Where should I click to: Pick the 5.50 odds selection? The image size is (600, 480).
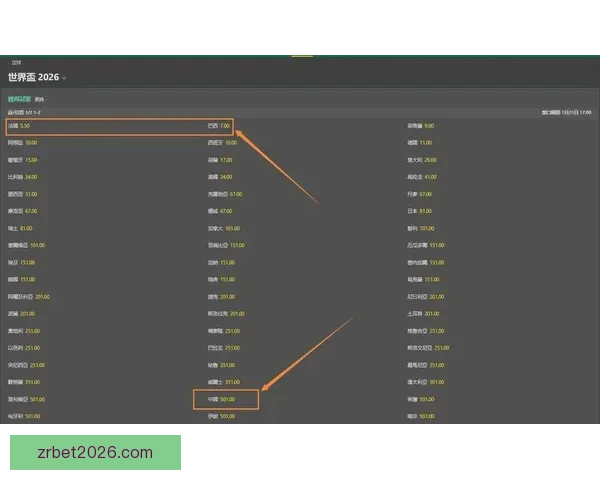point(19,126)
